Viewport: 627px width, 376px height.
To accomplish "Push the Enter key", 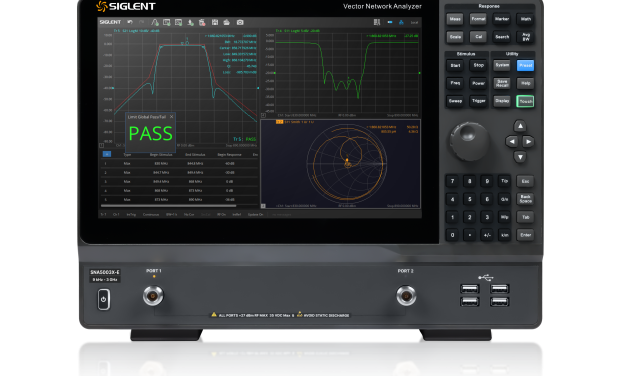I will 525,235.
